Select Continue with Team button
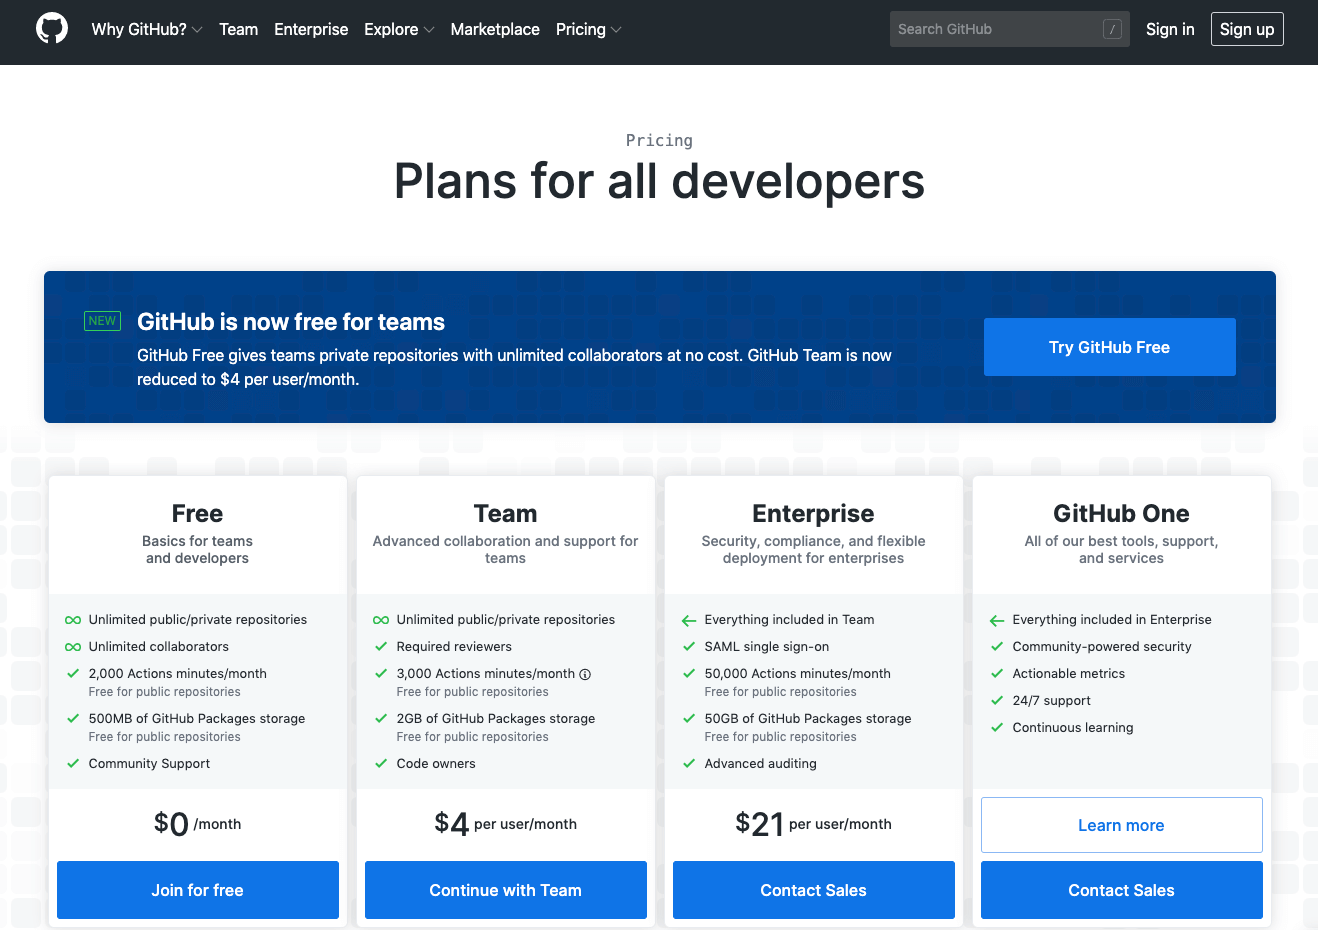This screenshot has height=930, width=1318. pos(506,890)
